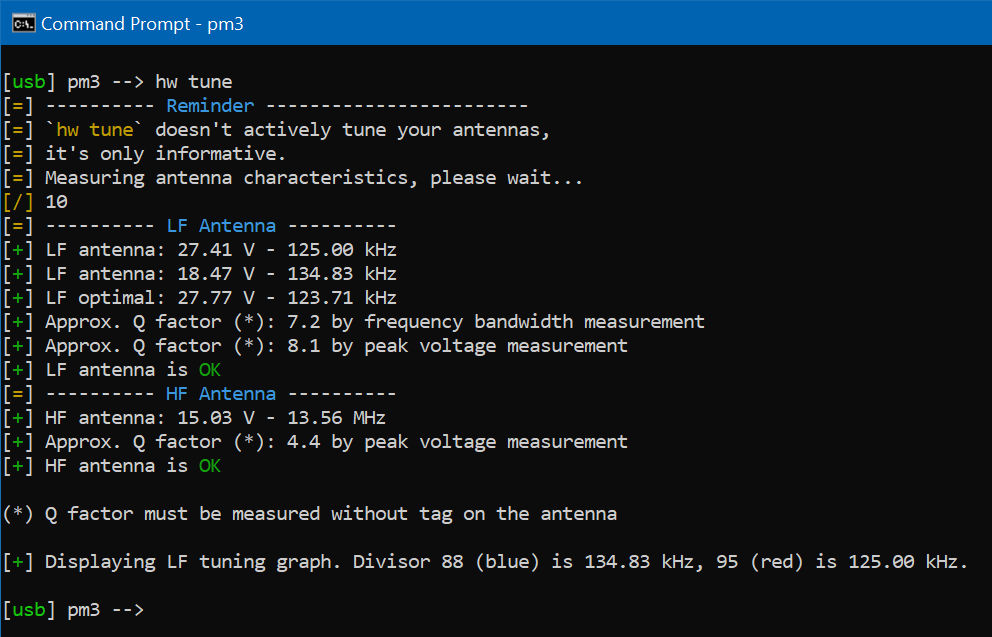Click the 'Displaying LF tuning graph' line
The width and height of the screenshot is (992, 637).
coord(506,562)
